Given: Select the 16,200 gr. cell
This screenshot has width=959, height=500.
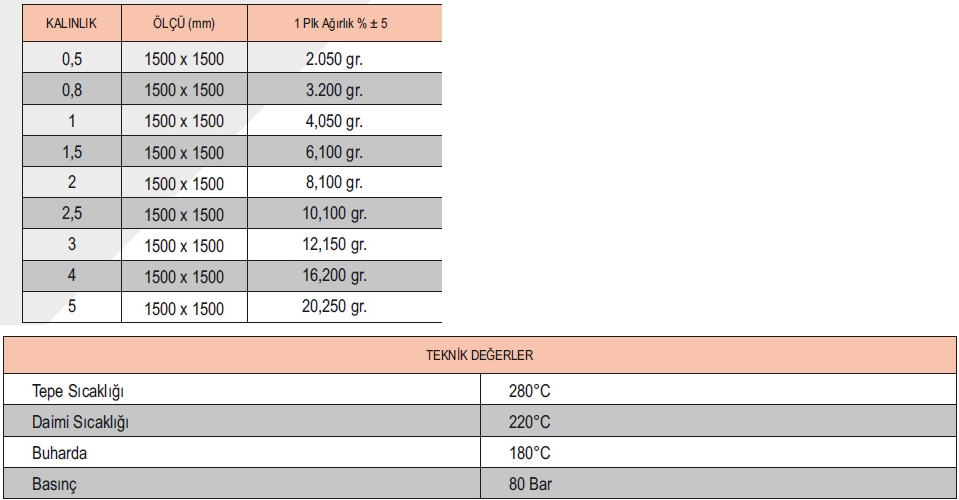Looking at the screenshot, I should coord(334,276).
